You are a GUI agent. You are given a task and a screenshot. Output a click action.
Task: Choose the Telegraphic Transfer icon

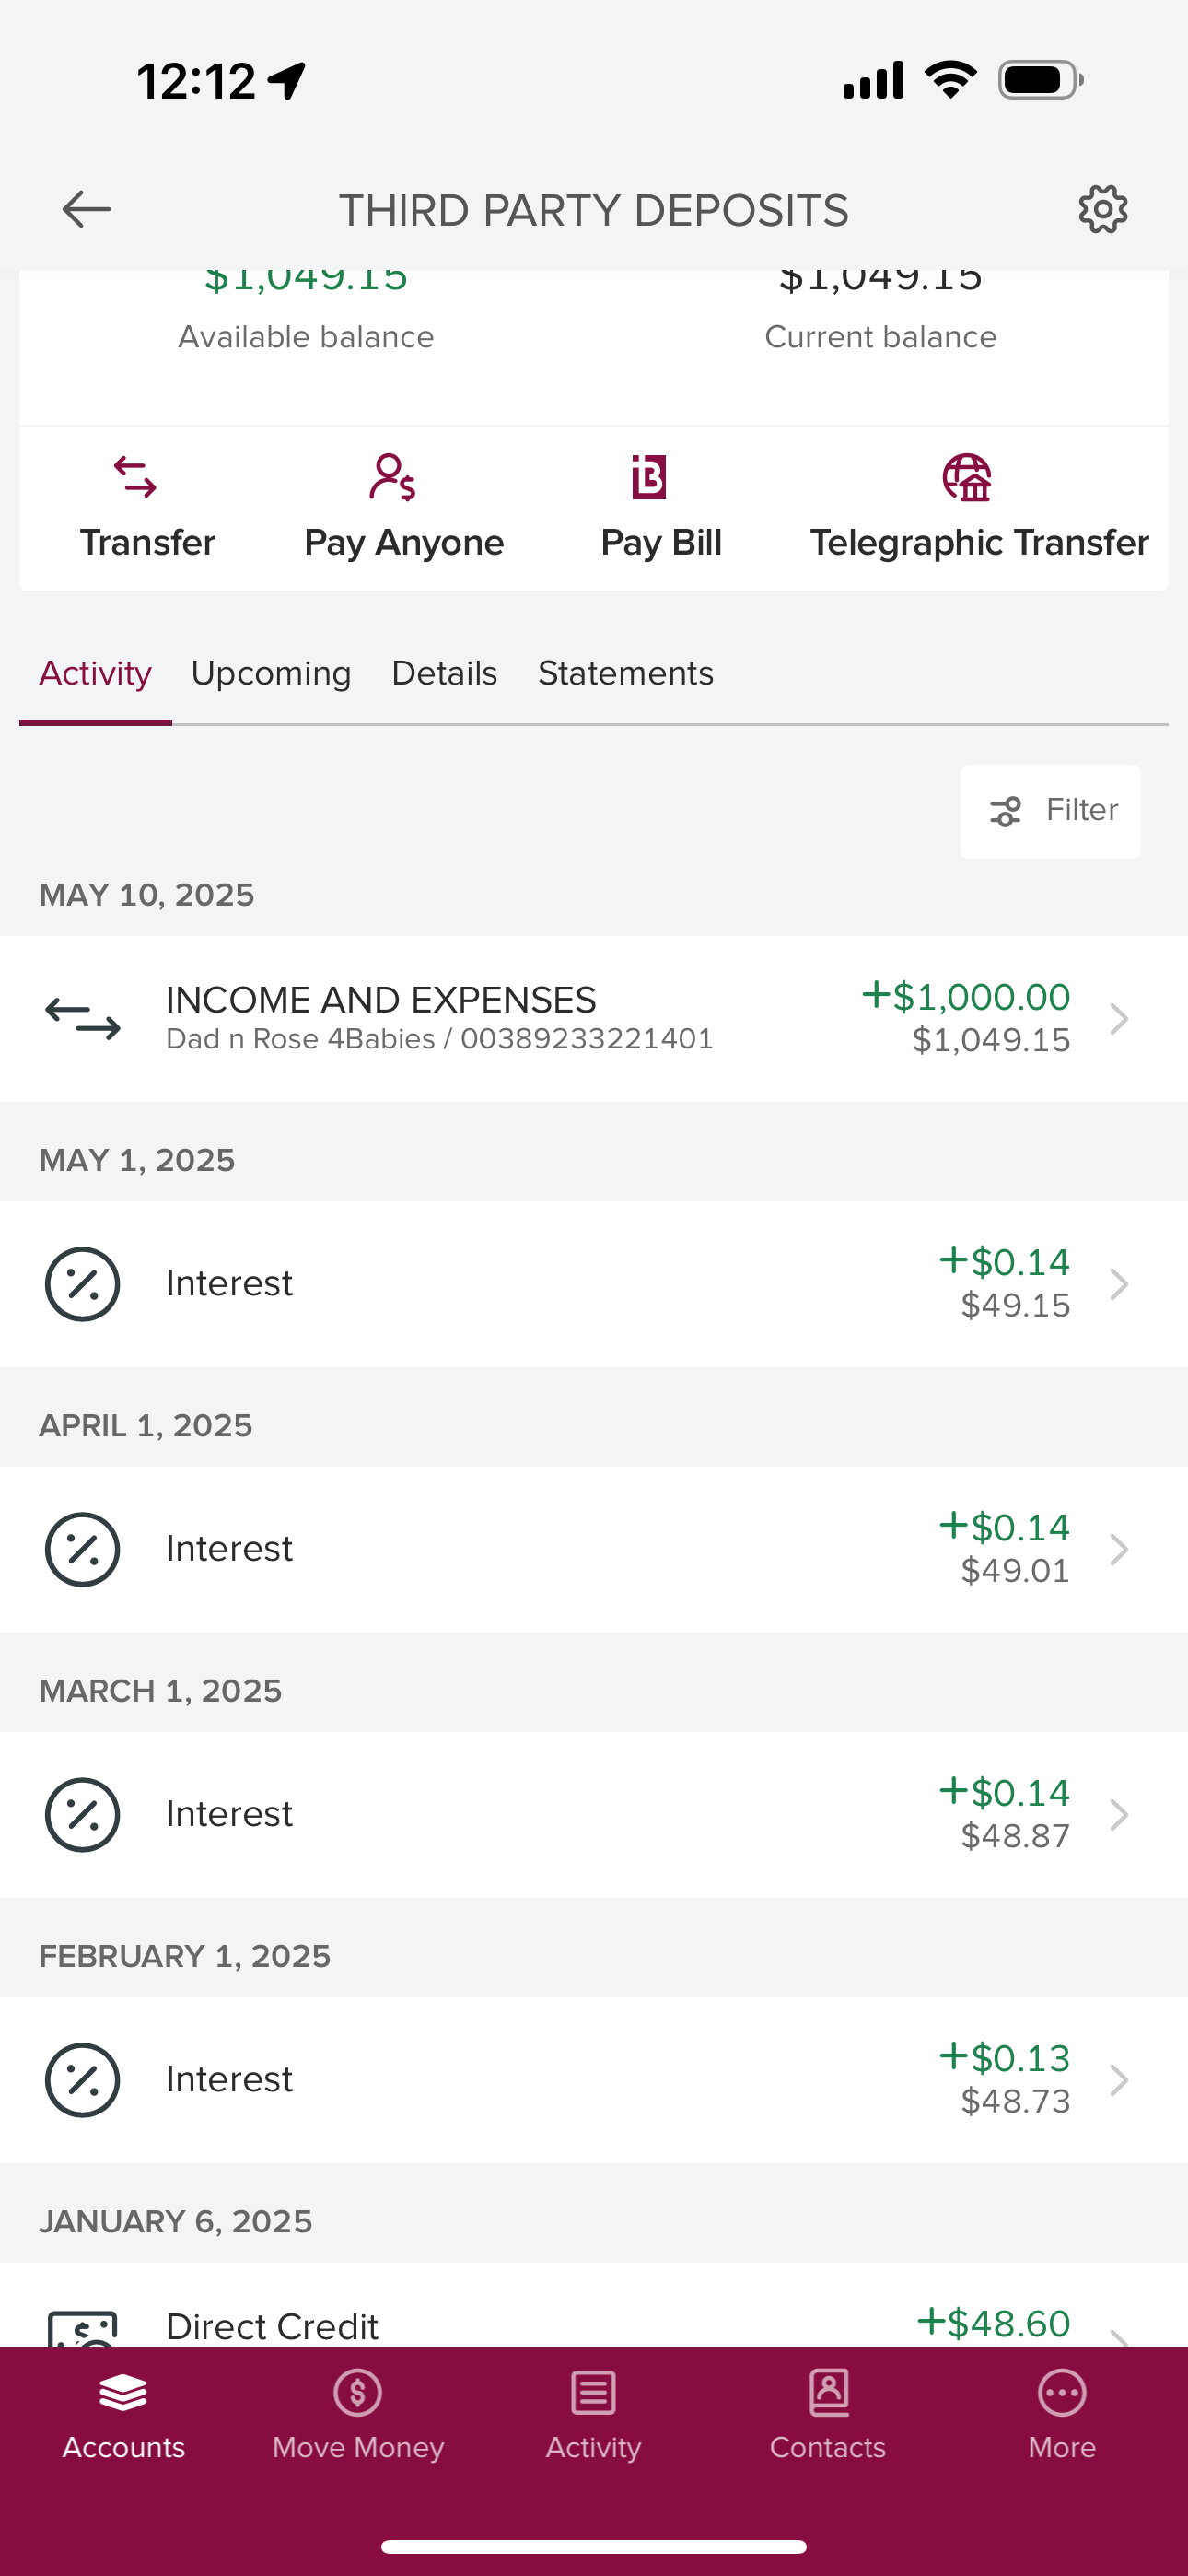(x=967, y=477)
